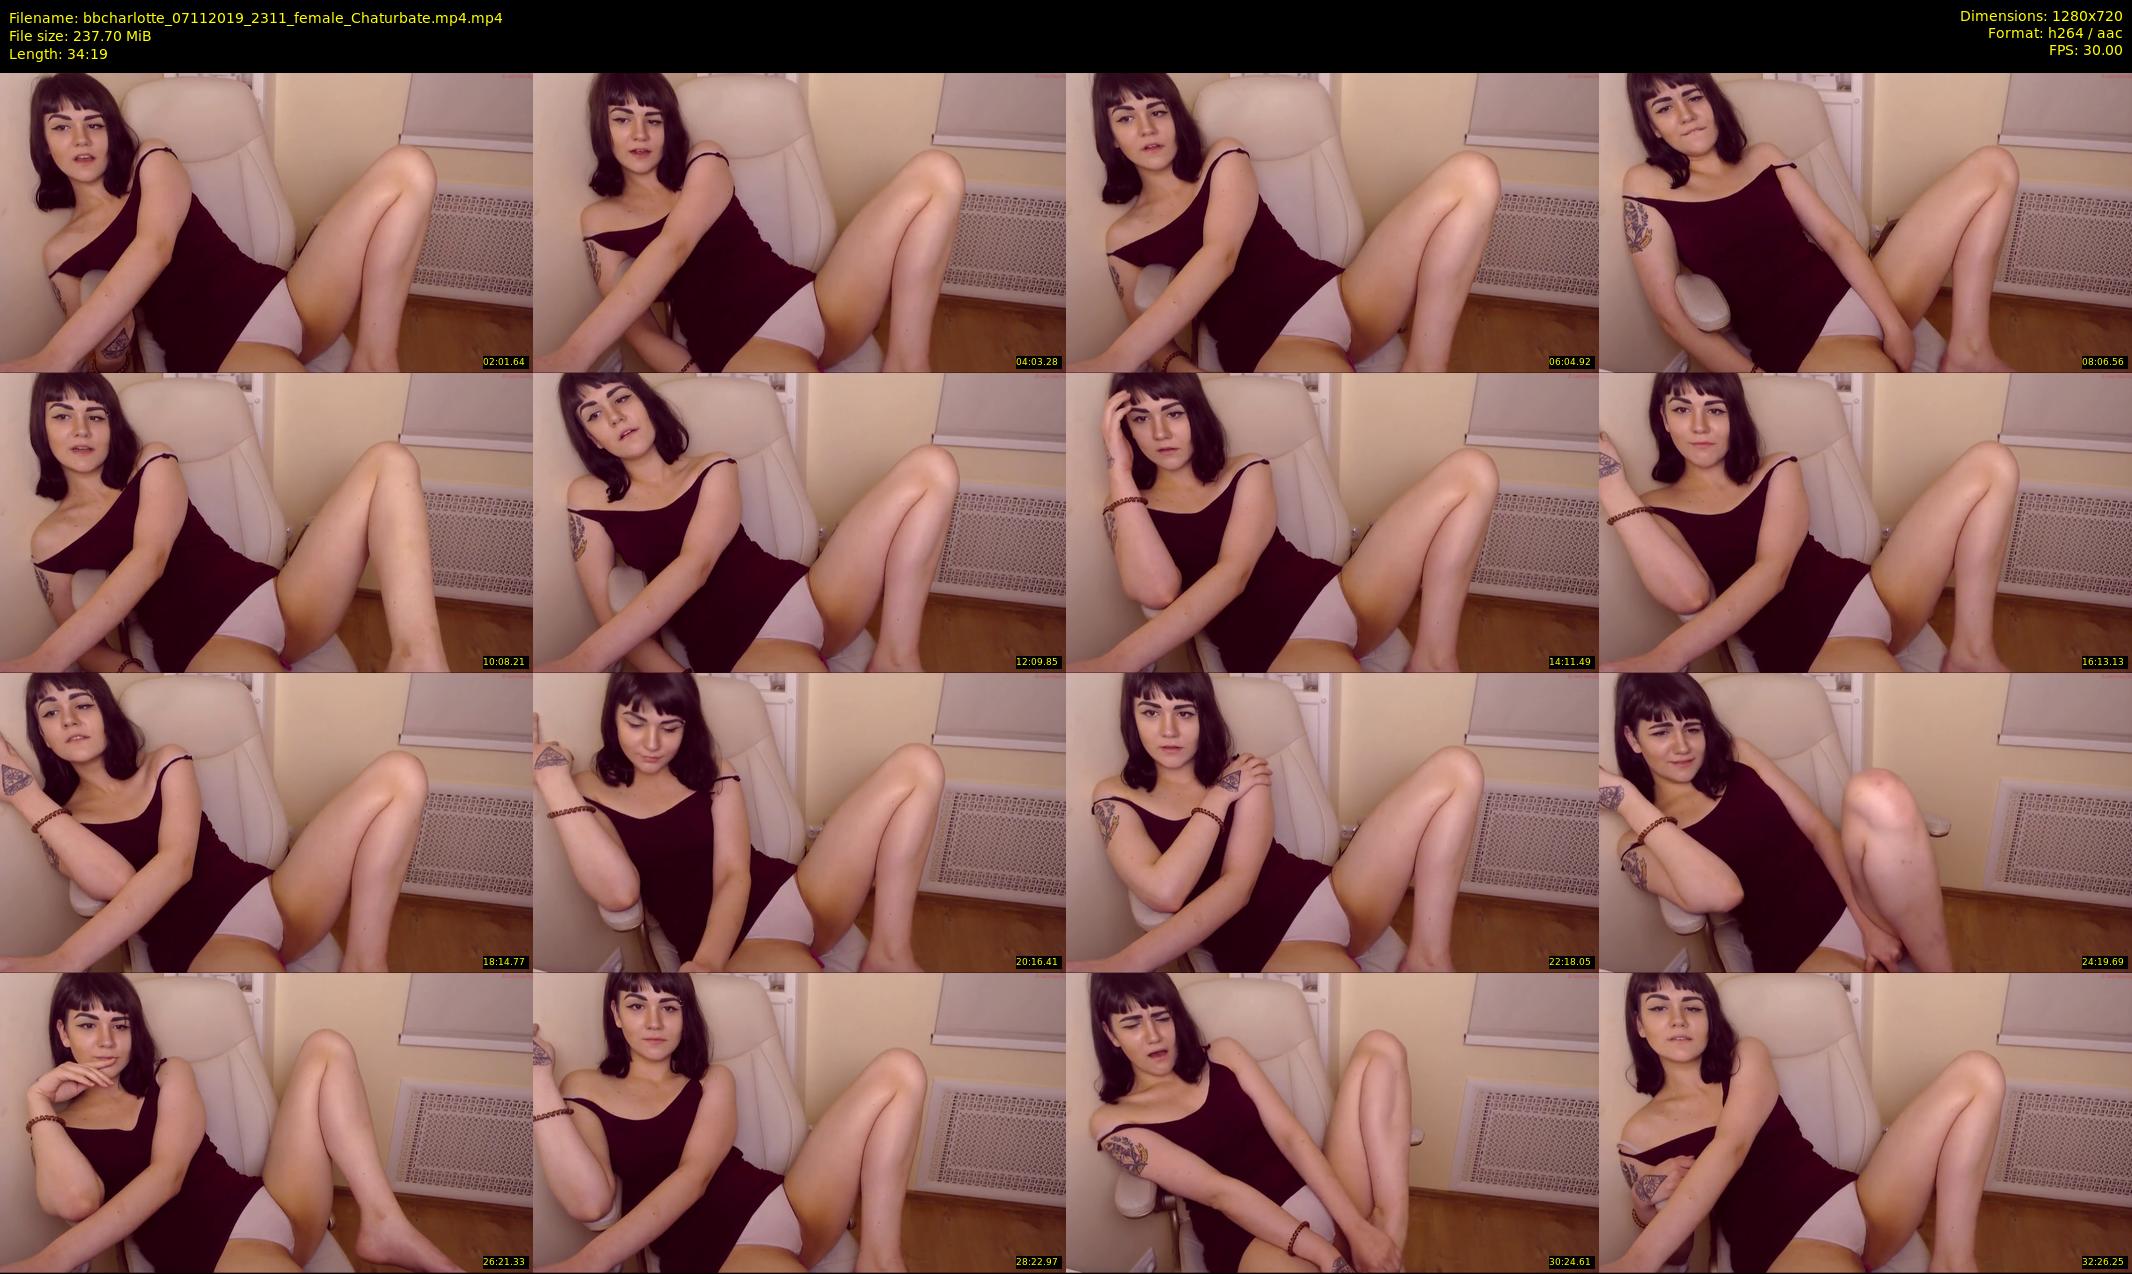Select the frame marked 04:03.28
This screenshot has width=2132, height=1274.
pos(799,222)
